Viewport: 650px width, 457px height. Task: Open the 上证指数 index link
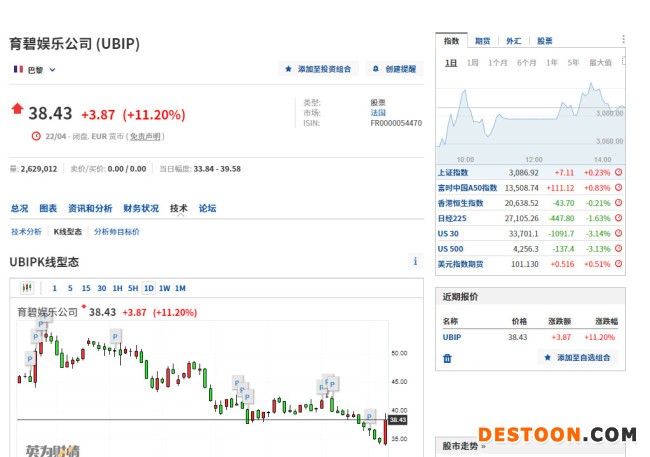click(x=453, y=173)
